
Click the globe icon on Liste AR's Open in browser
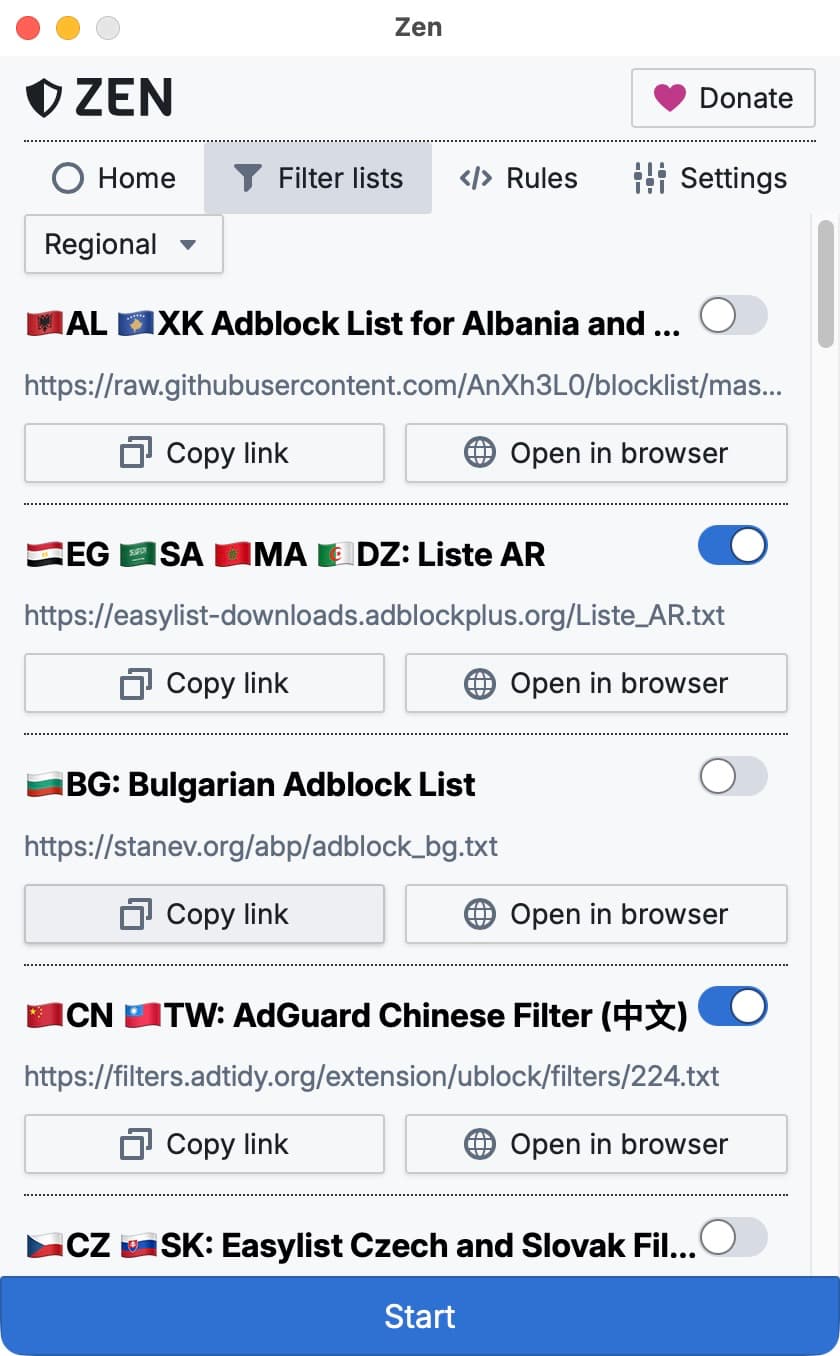(x=481, y=683)
